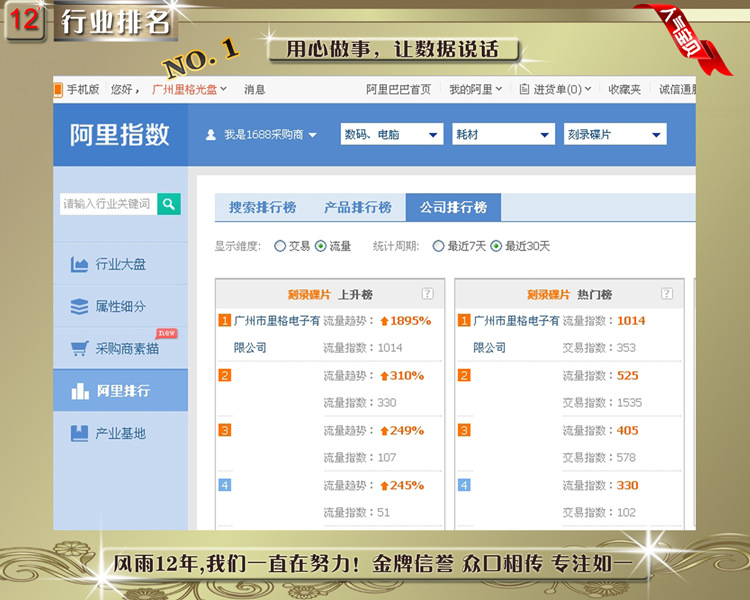The image size is (750, 600).
Task: Click the 行业大盘 chart icon
Action: [x=80, y=265]
